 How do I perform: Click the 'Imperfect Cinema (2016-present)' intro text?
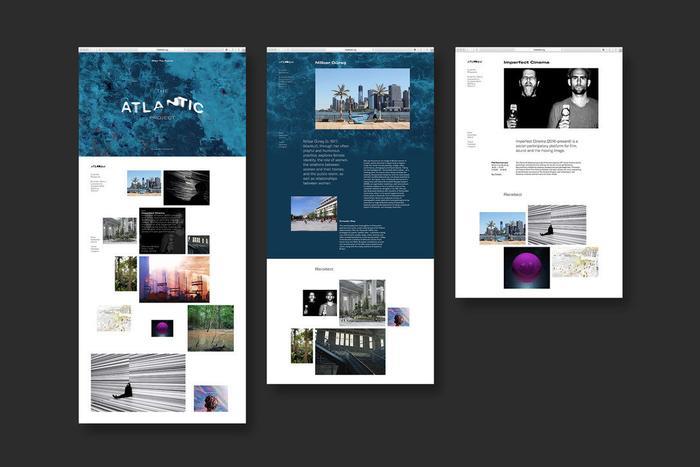tap(547, 146)
